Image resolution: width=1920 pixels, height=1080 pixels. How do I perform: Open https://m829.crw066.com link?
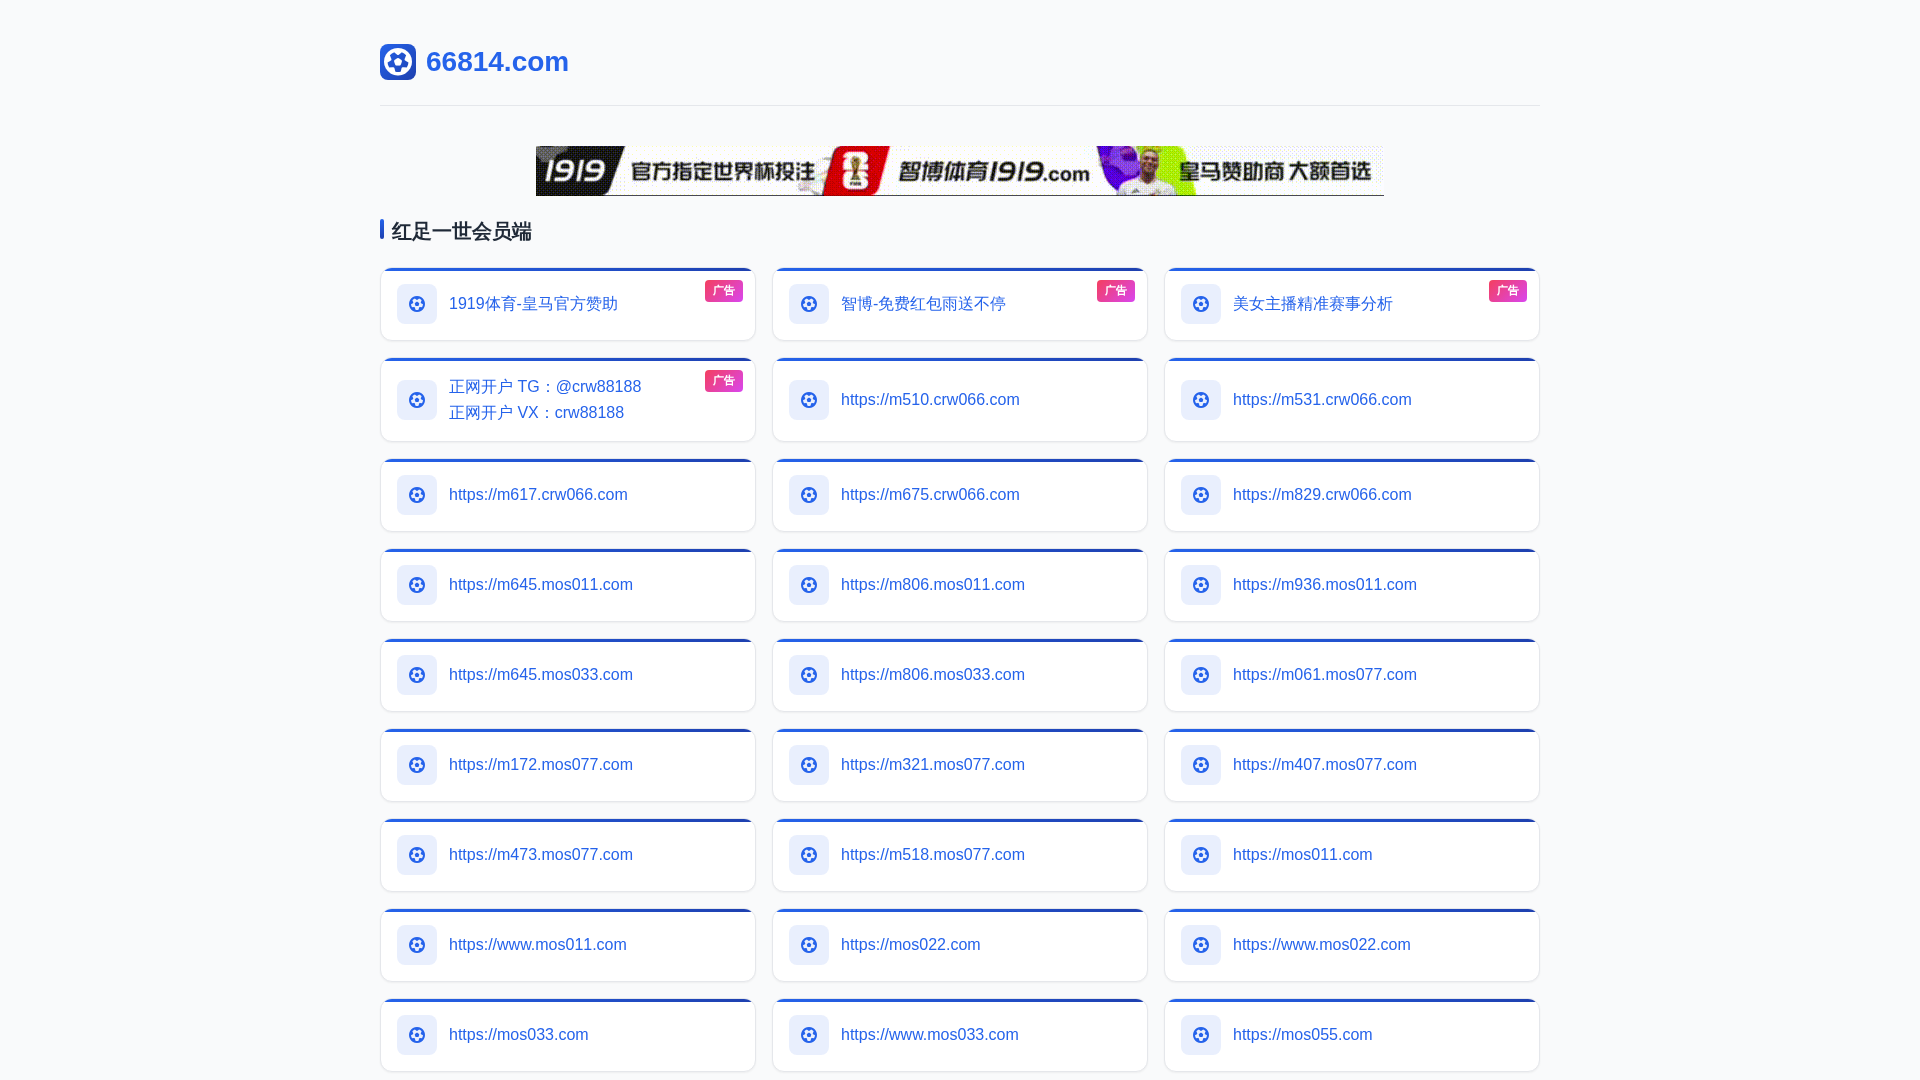click(1322, 495)
